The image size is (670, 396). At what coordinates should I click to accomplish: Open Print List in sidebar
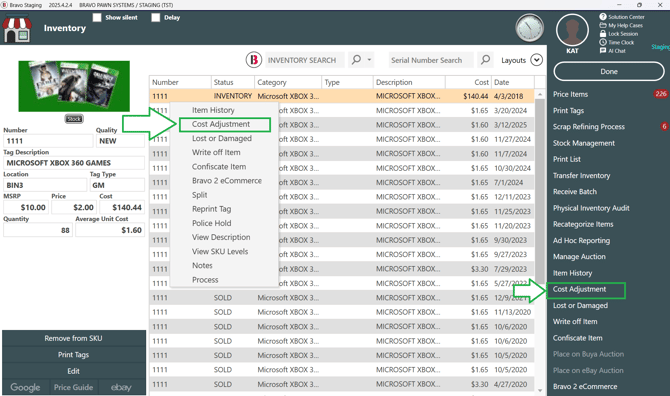pyautogui.click(x=567, y=159)
